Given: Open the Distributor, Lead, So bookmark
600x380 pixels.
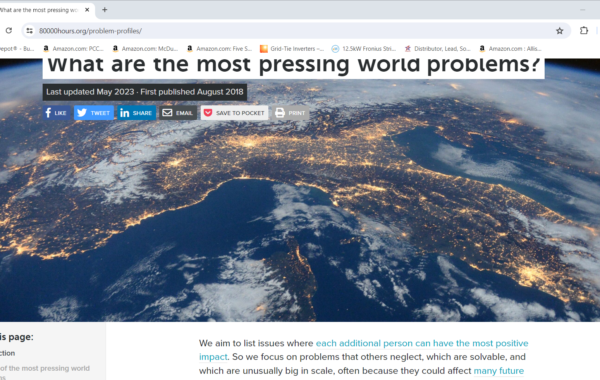Looking at the screenshot, I should pos(437,49).
